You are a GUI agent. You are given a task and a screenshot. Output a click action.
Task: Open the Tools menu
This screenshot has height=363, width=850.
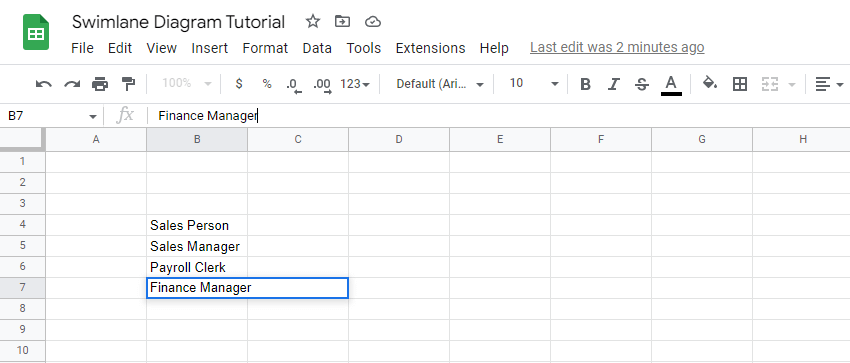pos(364,48)
